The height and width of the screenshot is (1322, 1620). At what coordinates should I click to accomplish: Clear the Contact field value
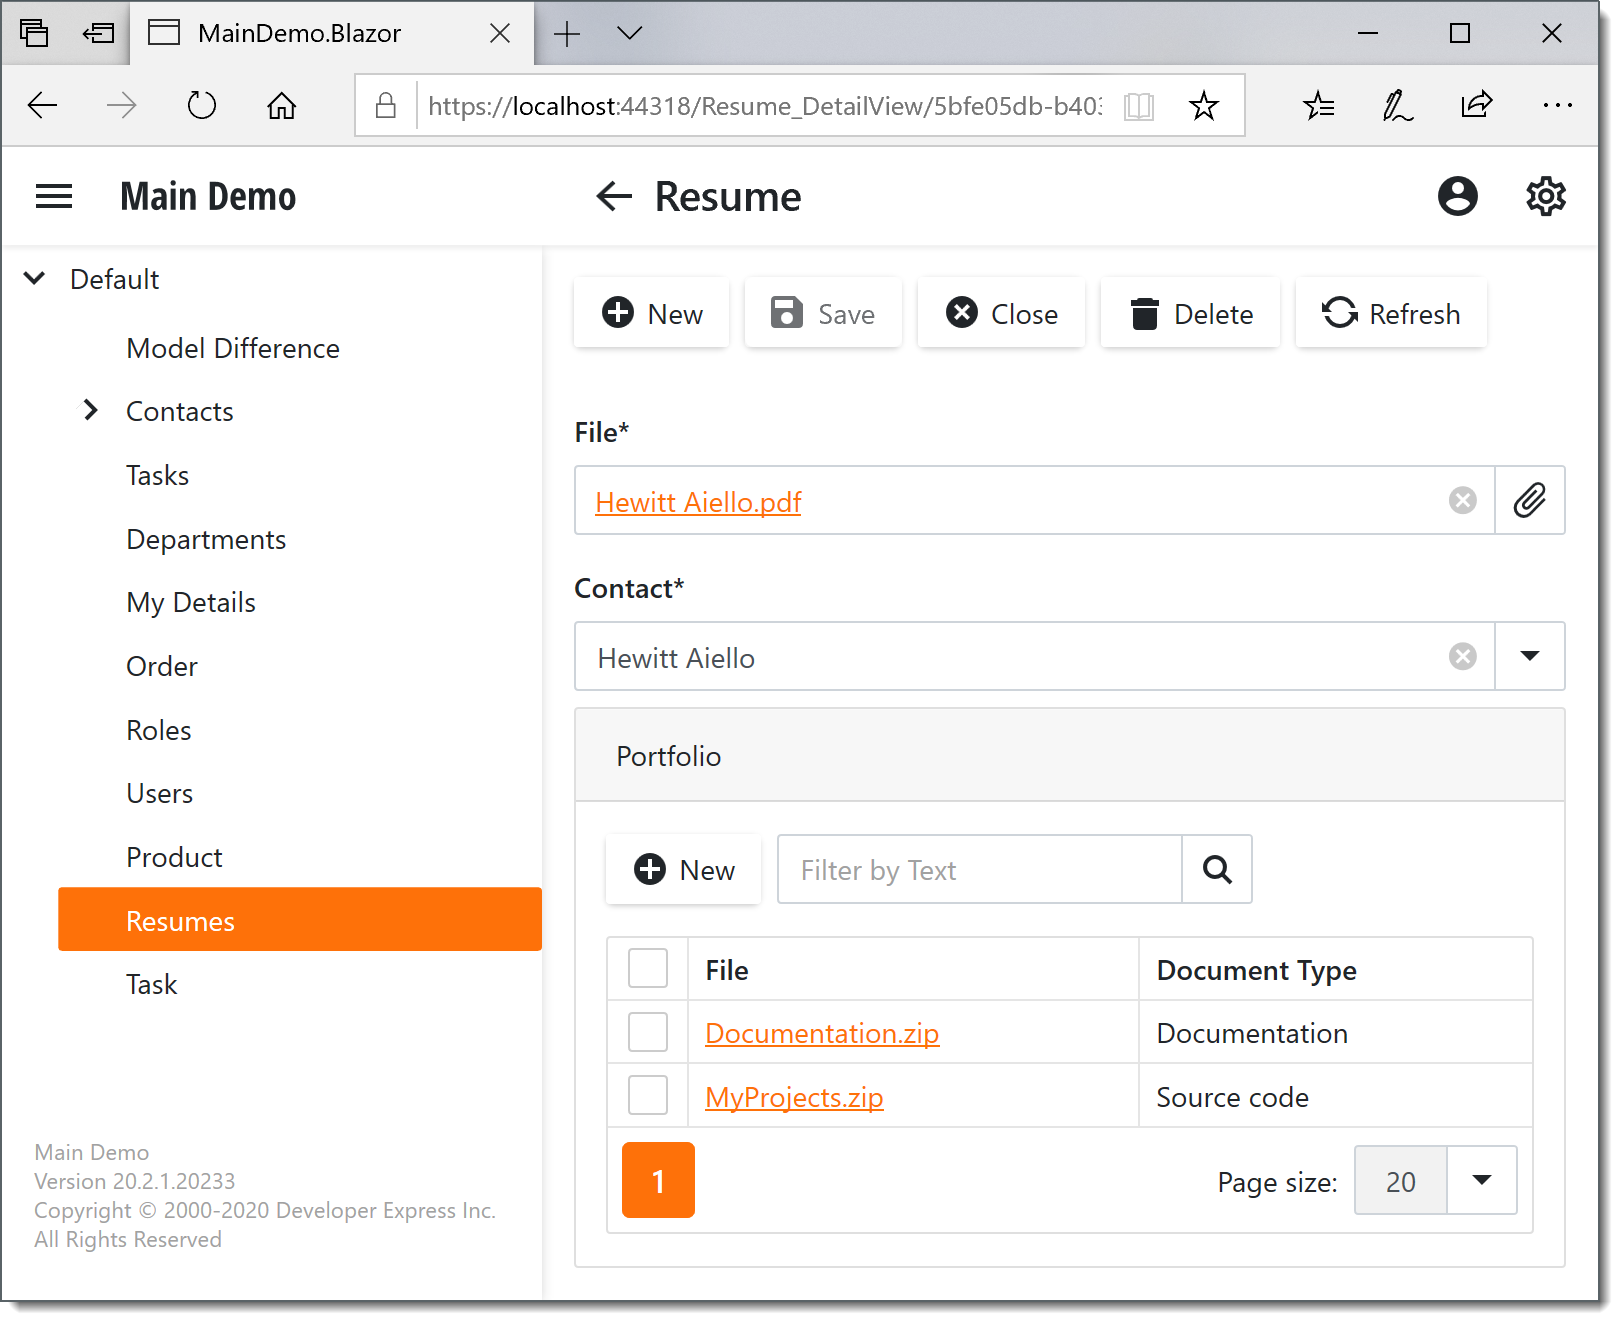pos(1462,657)
